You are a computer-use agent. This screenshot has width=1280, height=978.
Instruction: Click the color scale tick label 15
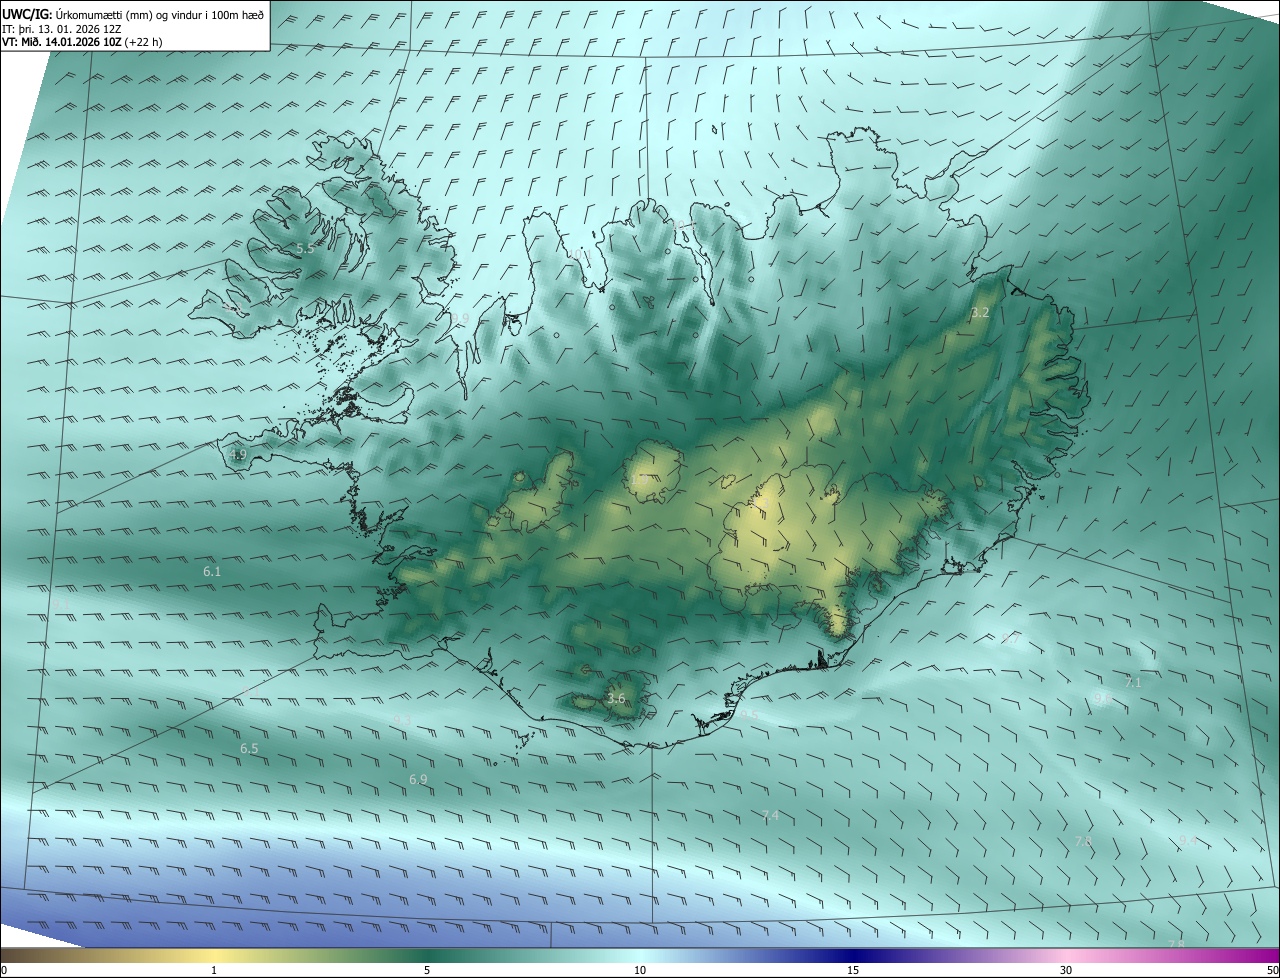853,970
